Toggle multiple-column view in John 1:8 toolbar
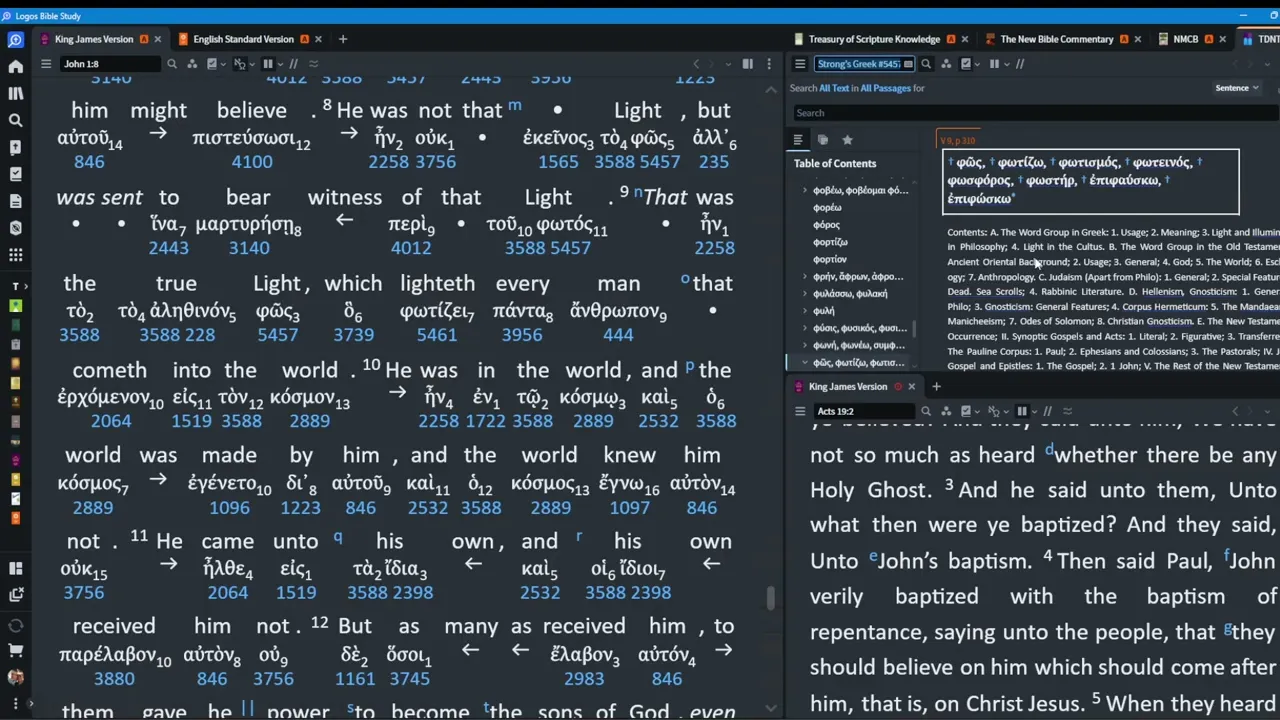This screenshot has height=720, width=1280. point(269,64)
